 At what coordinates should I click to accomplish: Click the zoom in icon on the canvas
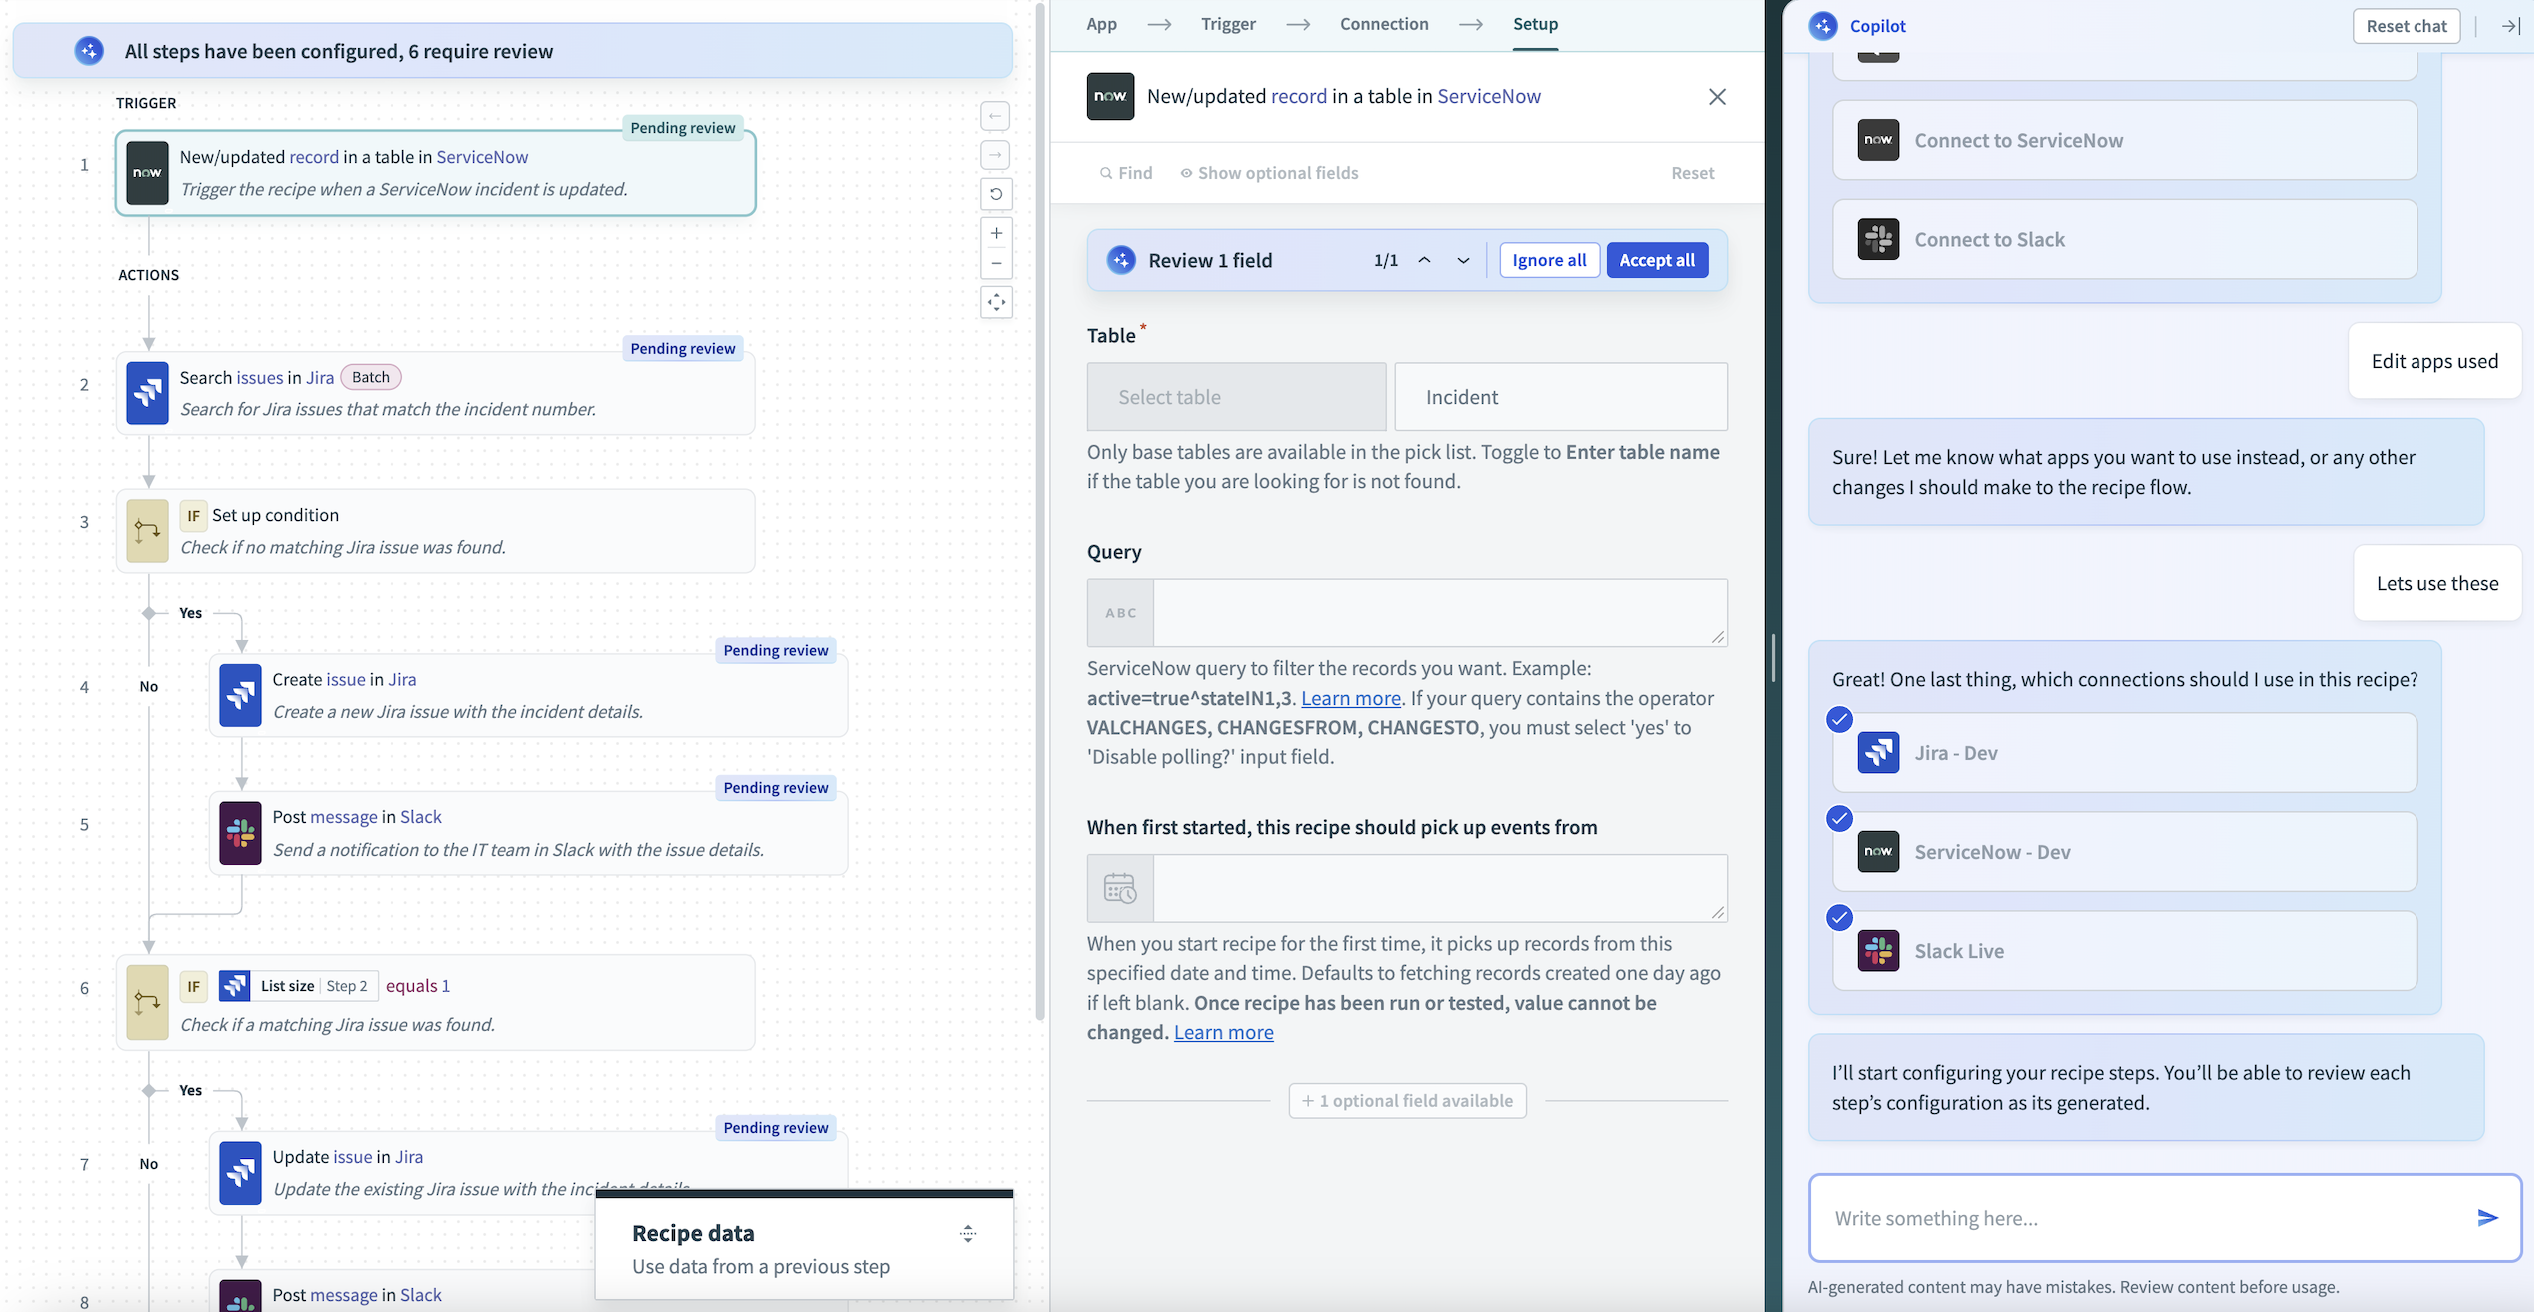pos(996,232)
